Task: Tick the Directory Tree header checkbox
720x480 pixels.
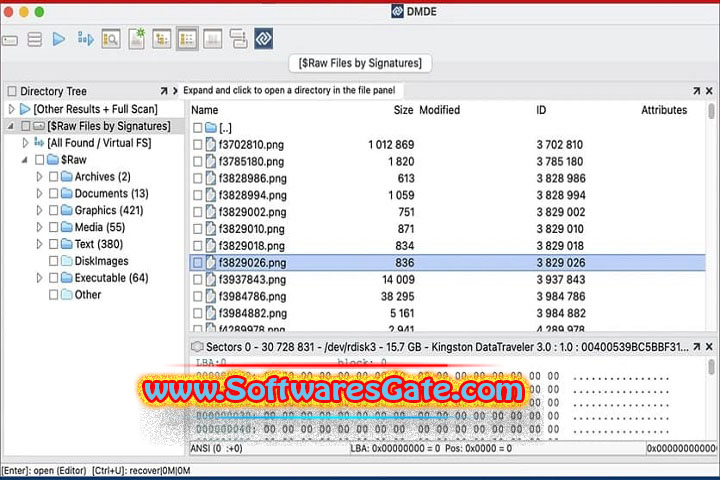Action: pos(12,91)
